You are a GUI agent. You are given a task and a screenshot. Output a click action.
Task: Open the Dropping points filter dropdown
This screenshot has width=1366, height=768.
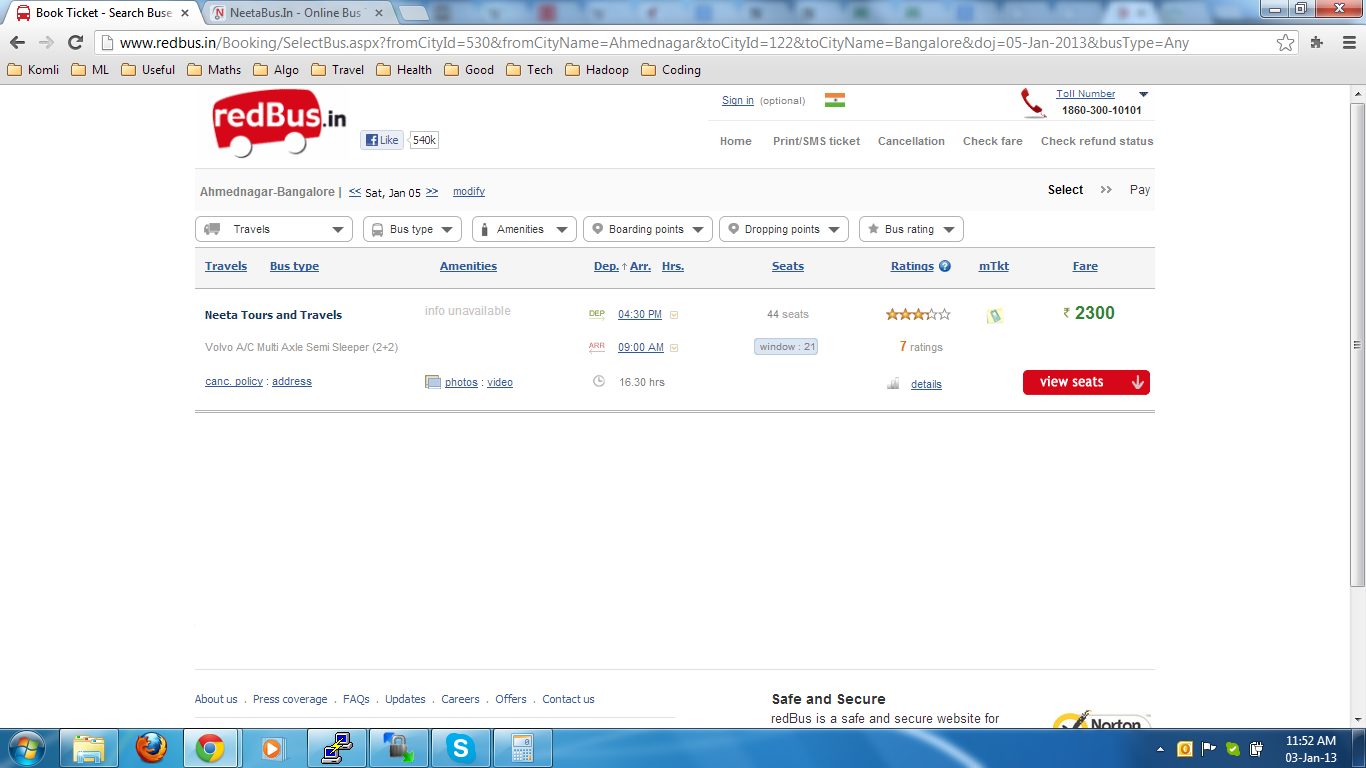(784, 229)
